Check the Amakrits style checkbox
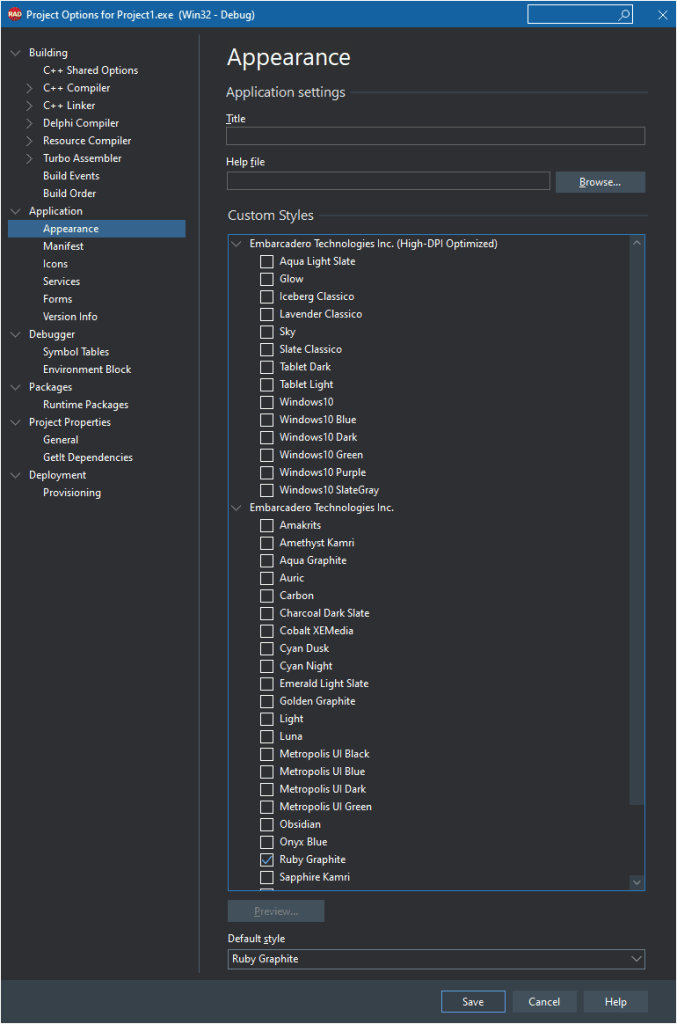This screenshot has height=1024, width=677. (x=266, y=526)
